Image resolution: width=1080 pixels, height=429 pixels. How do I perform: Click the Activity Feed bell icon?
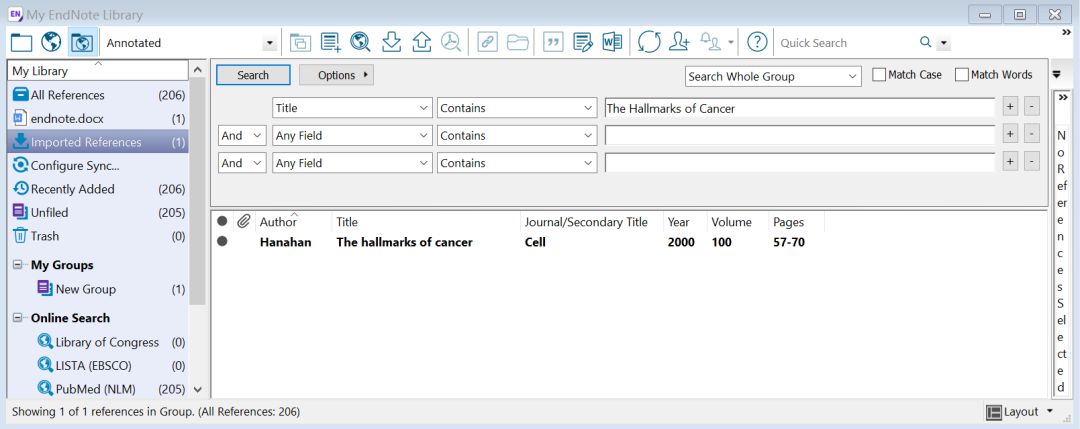(x=710, y=43)
